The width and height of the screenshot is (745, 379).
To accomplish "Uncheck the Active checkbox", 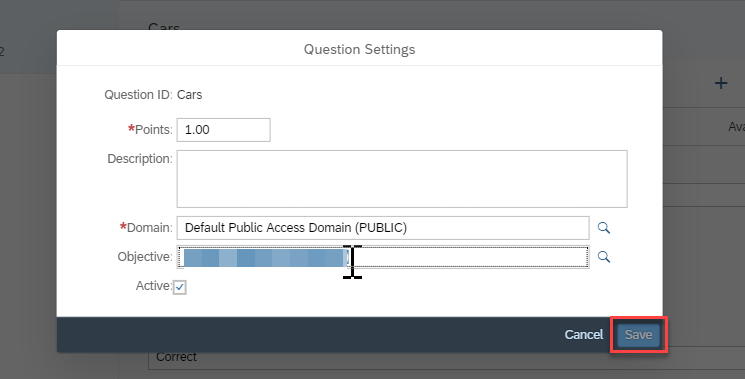I will (x=180, y=287).
